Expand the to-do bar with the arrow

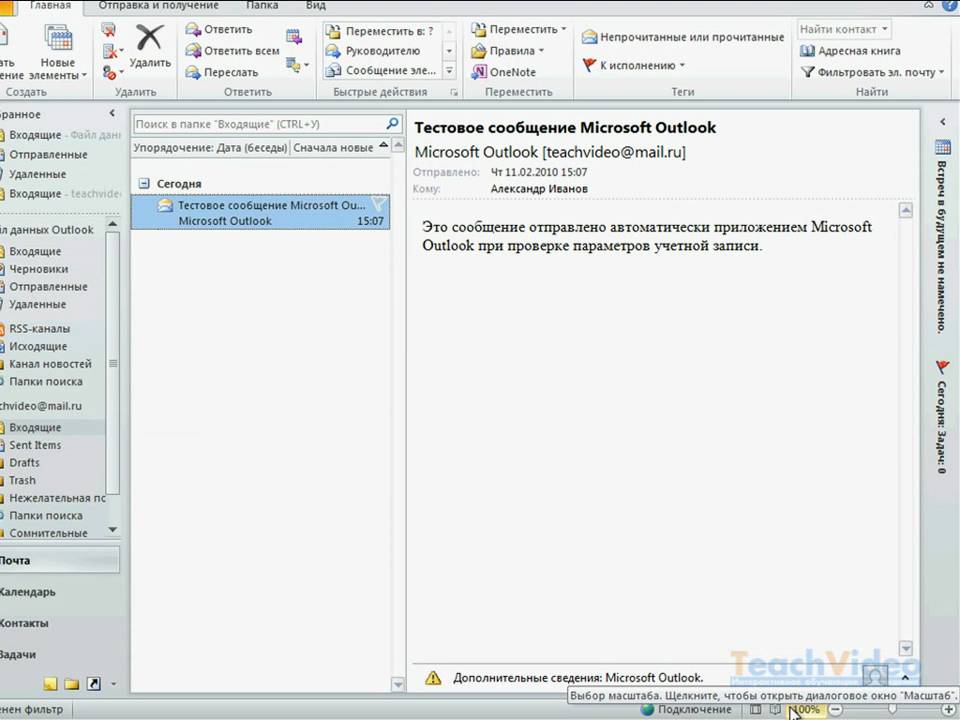(x=943, y=122)
